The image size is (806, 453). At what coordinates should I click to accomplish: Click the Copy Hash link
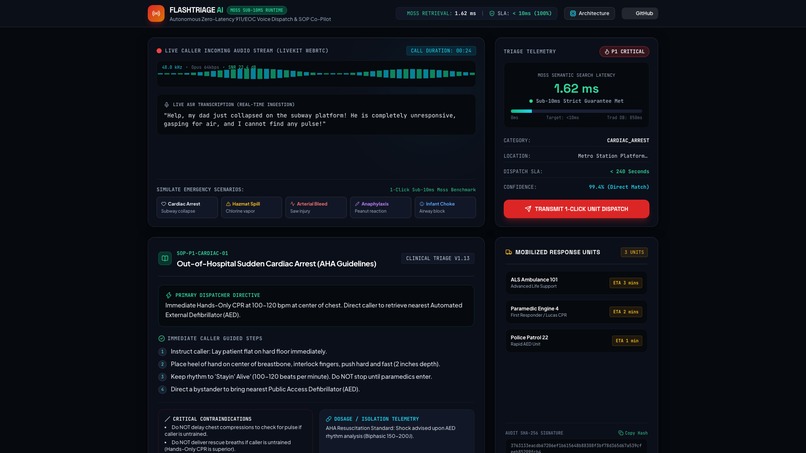[x=633, y=433]
